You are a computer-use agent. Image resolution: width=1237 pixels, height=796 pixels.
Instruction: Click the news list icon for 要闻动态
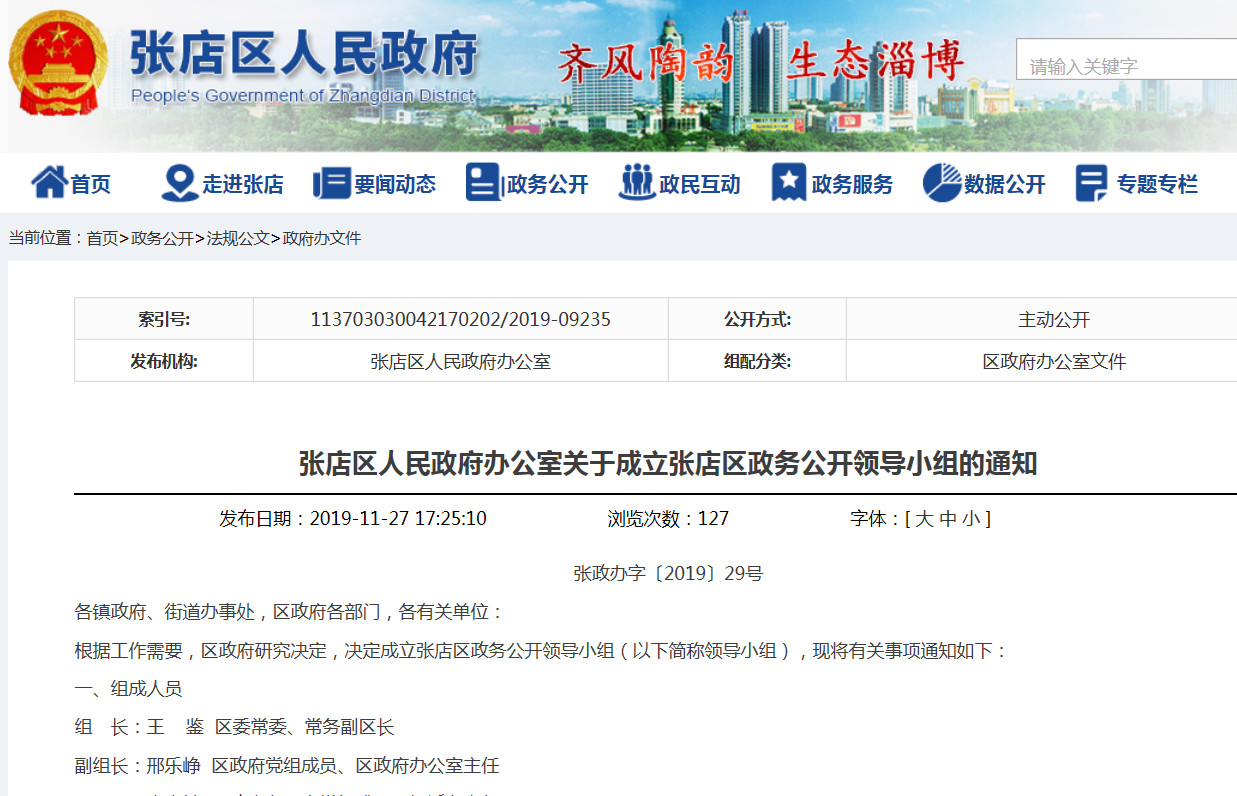pos(331,183)
